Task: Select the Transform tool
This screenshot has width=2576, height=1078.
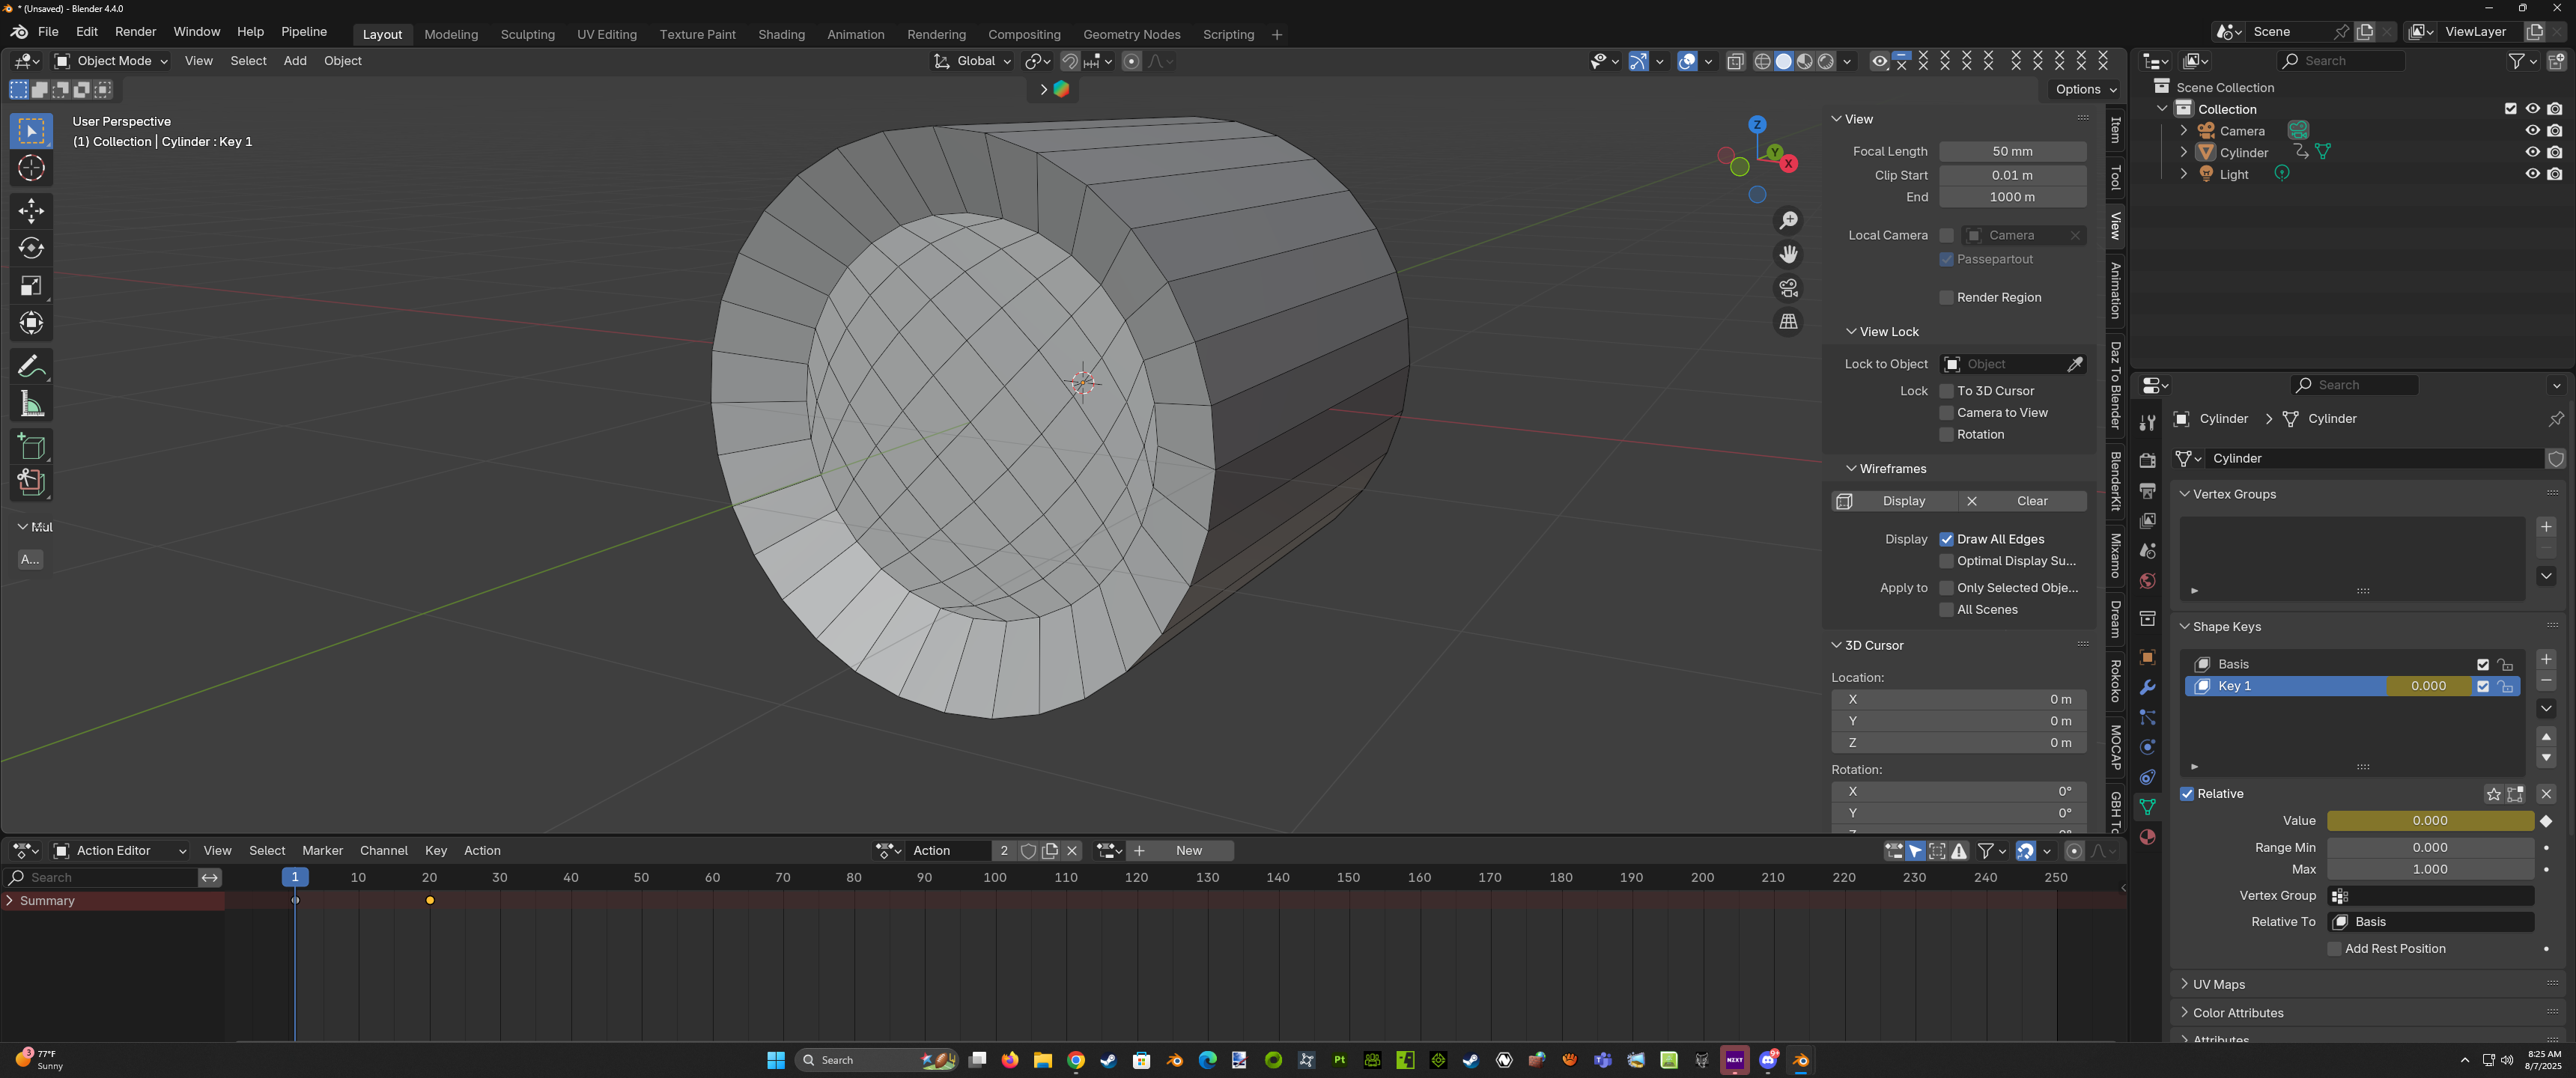Action: [31, 323]
